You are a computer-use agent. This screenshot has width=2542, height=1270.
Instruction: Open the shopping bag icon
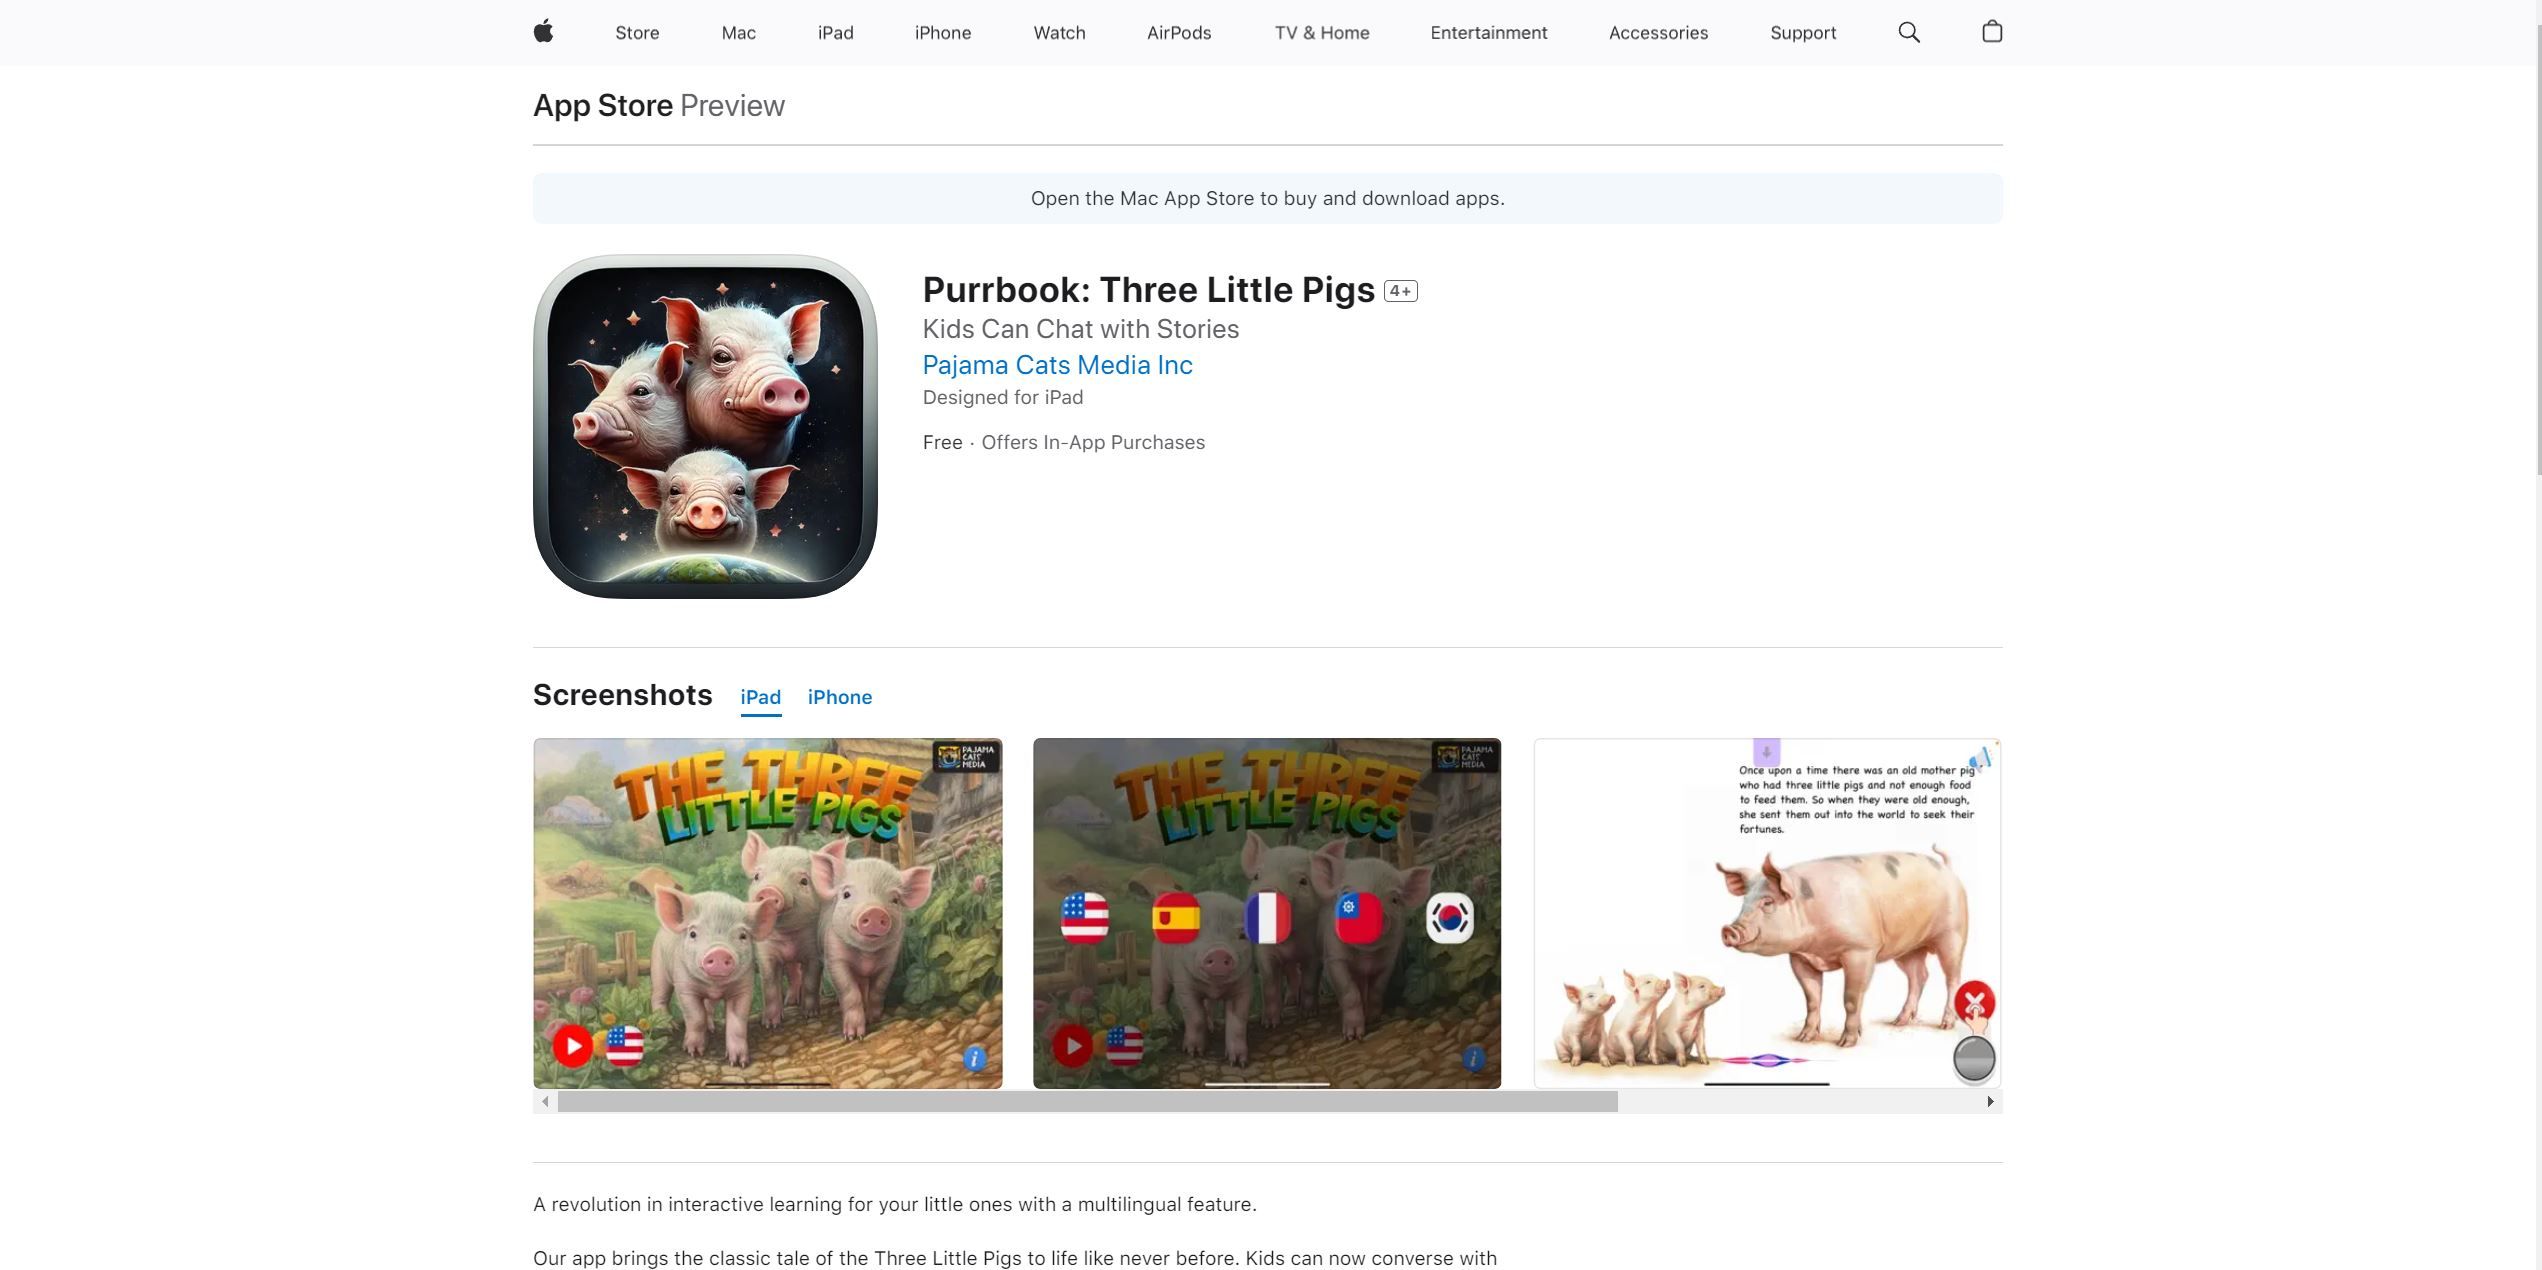pos(1991,32)
